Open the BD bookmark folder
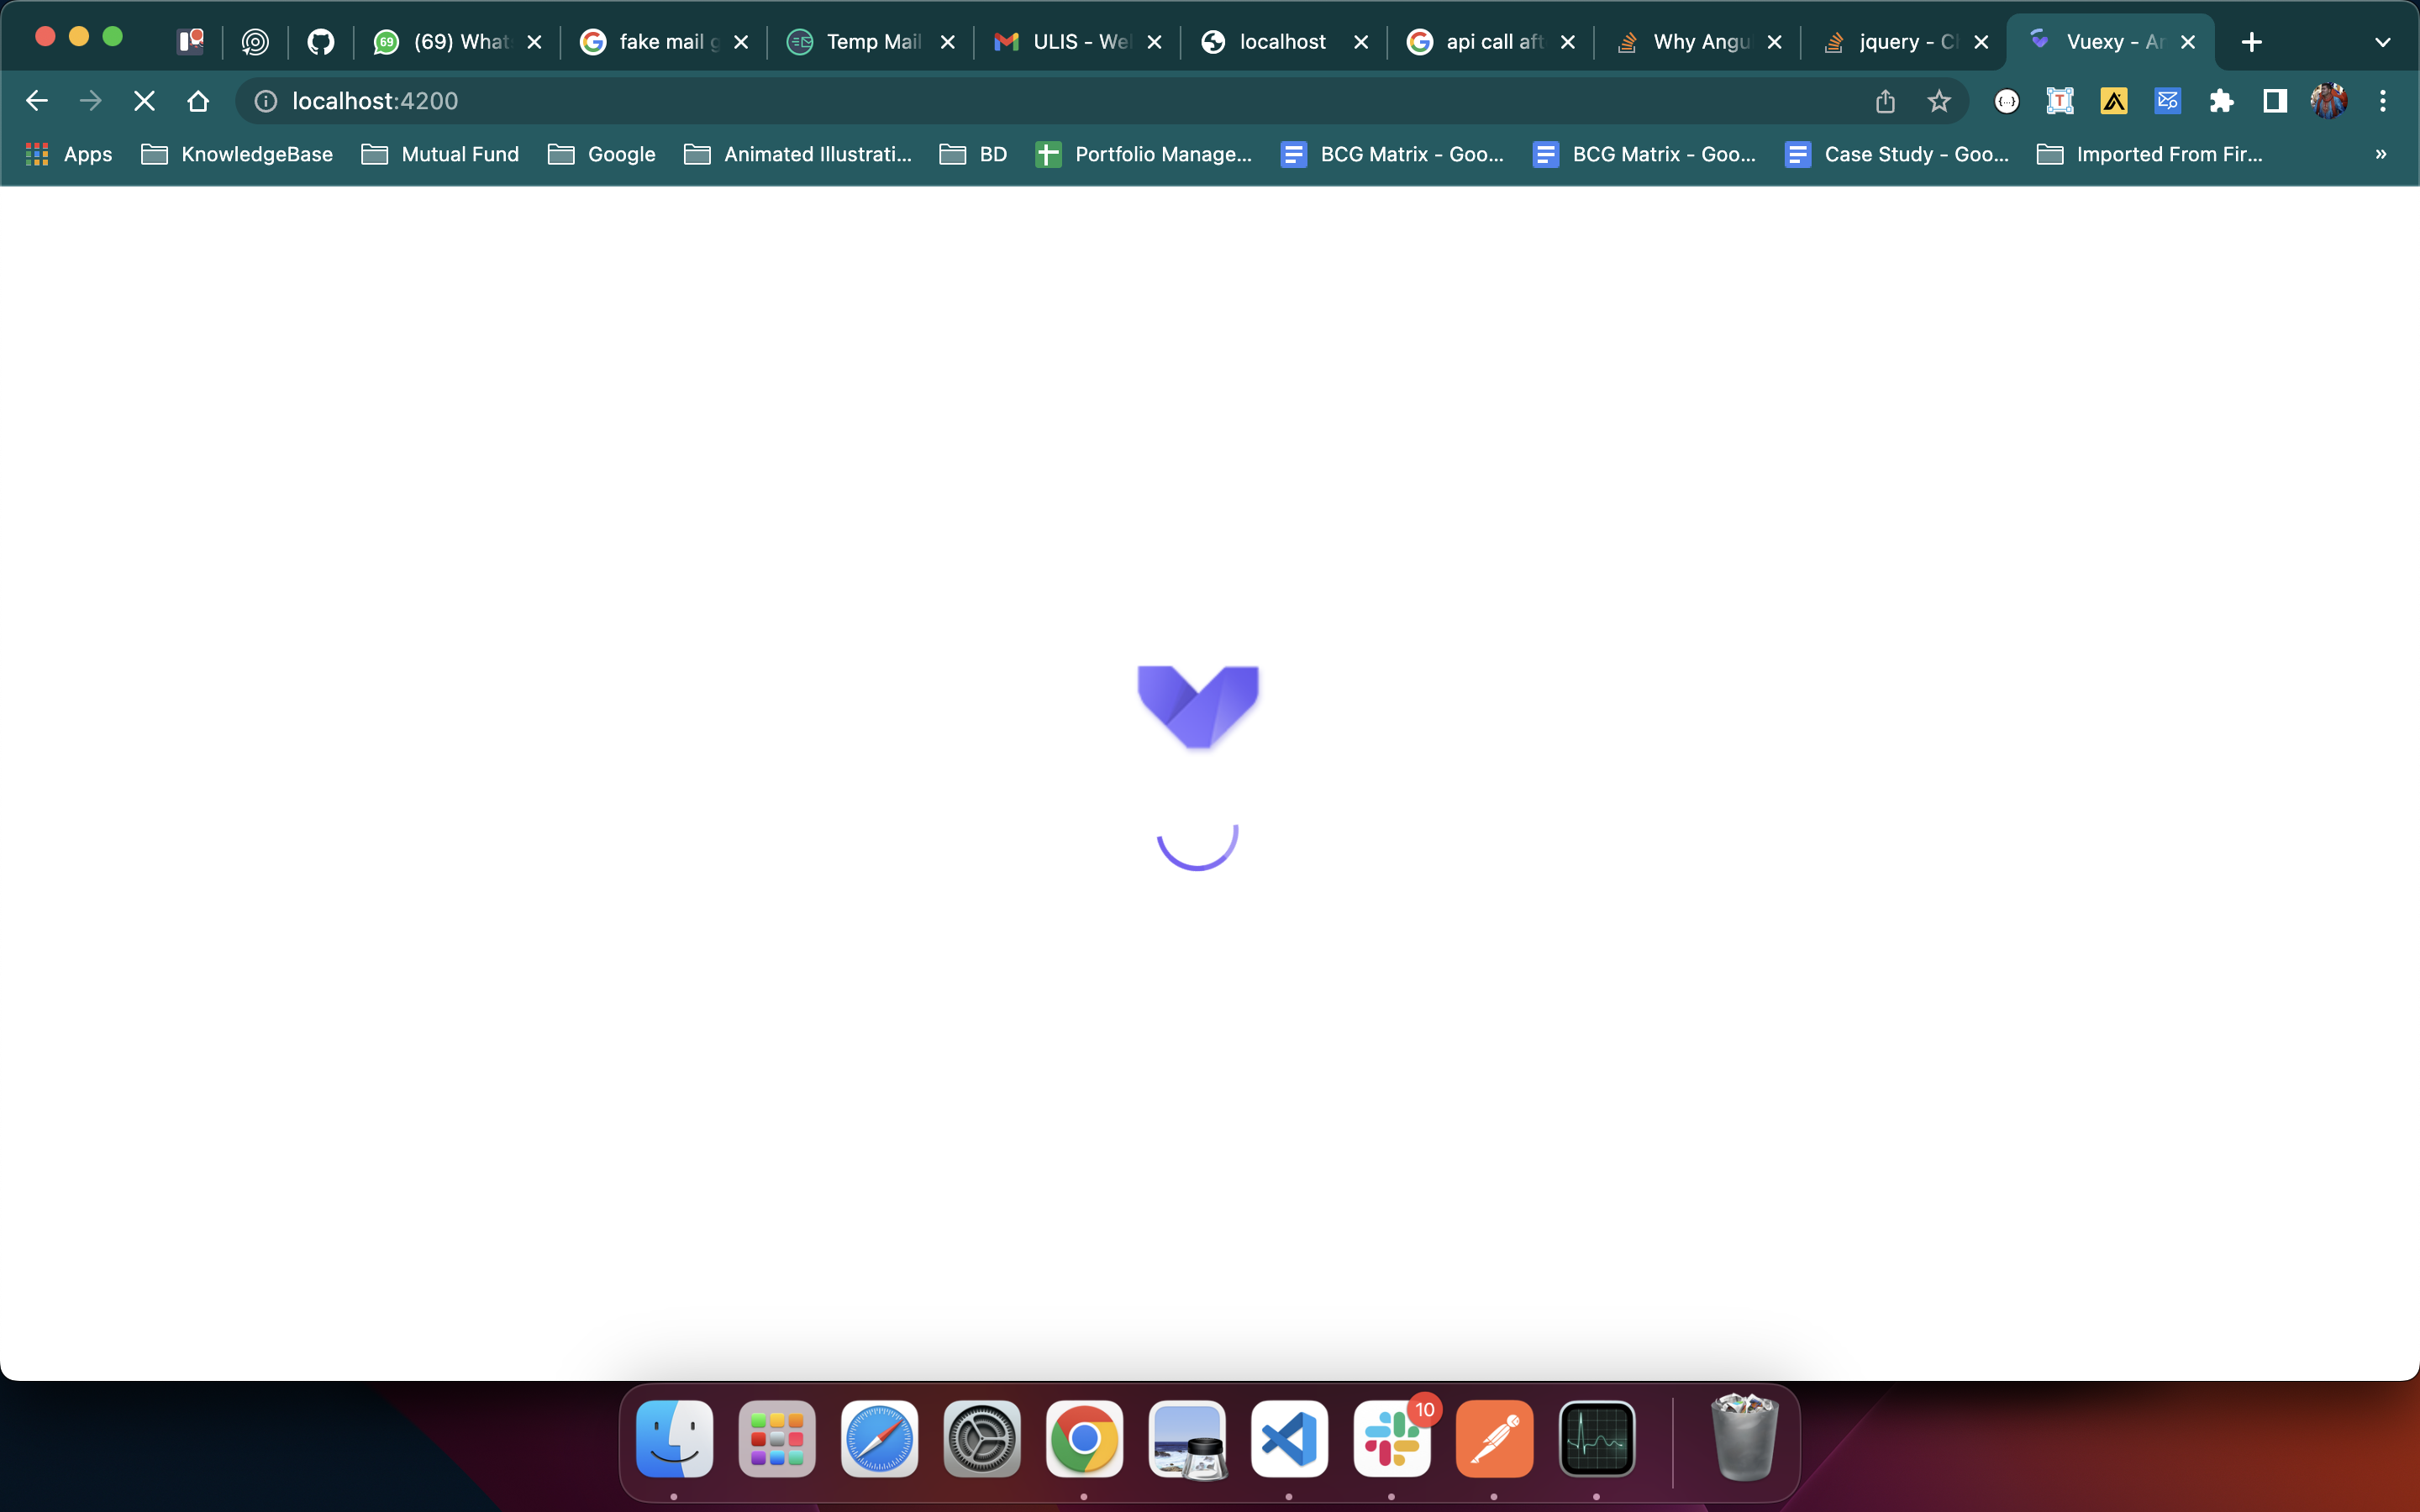The width and height of the screenshot is (2420, 1512). point(973,154)
